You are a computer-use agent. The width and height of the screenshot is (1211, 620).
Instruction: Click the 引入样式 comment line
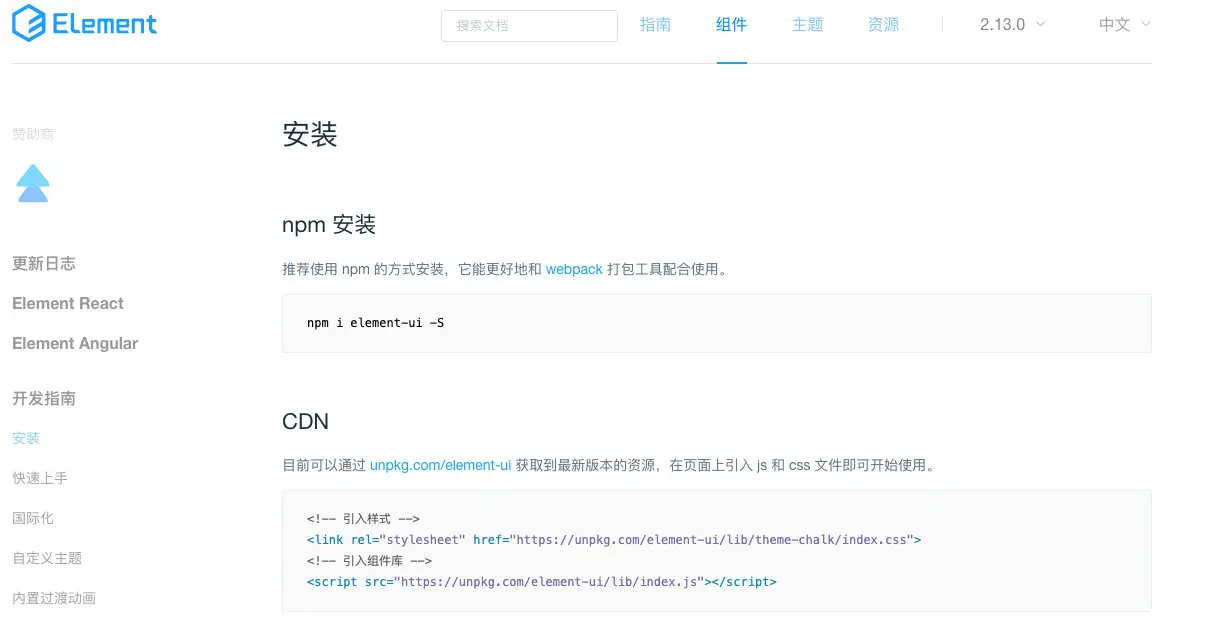[363, 518]
